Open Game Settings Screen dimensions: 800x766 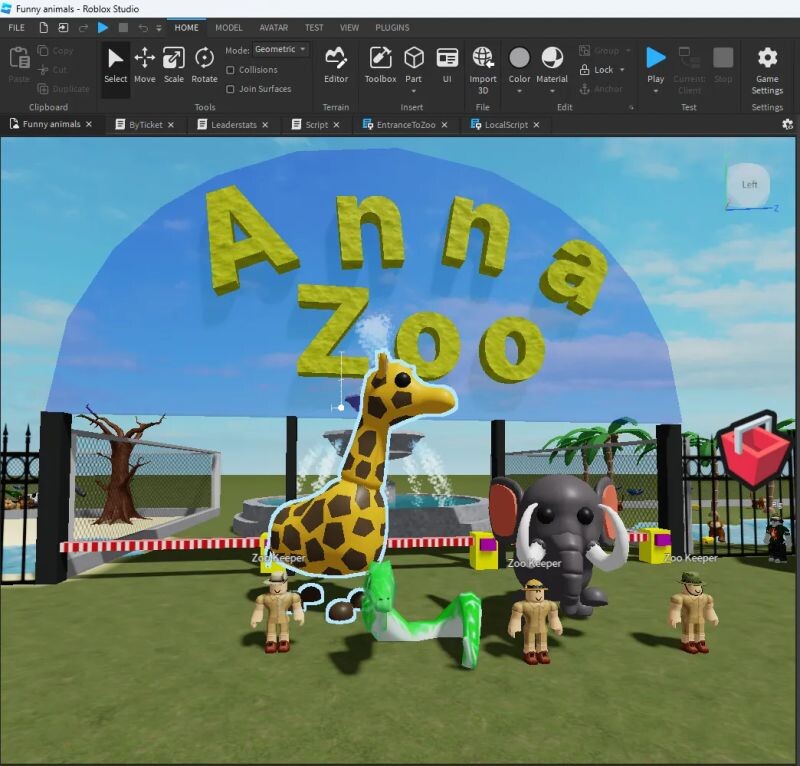pyautogui.click(x=767, y=66)
